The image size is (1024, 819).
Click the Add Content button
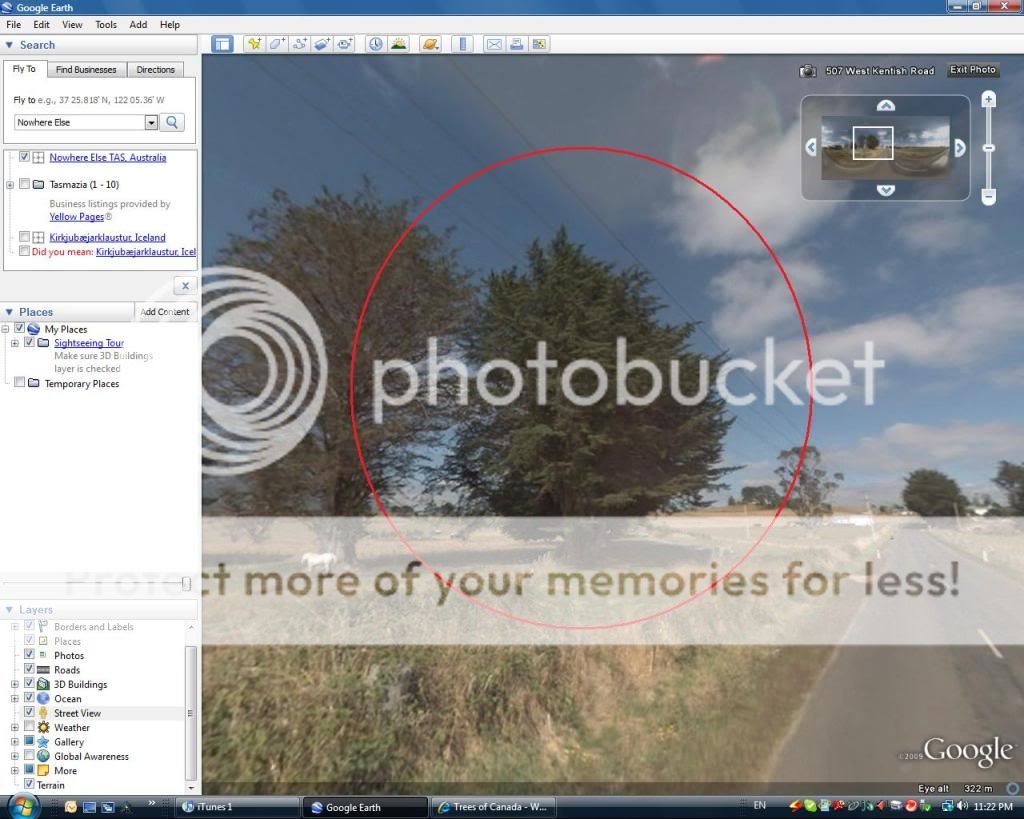(x=165, y=312)
